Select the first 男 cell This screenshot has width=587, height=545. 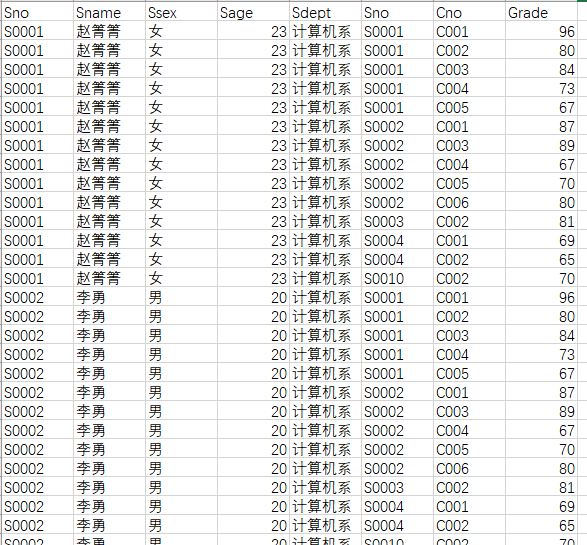click(181, 298)
